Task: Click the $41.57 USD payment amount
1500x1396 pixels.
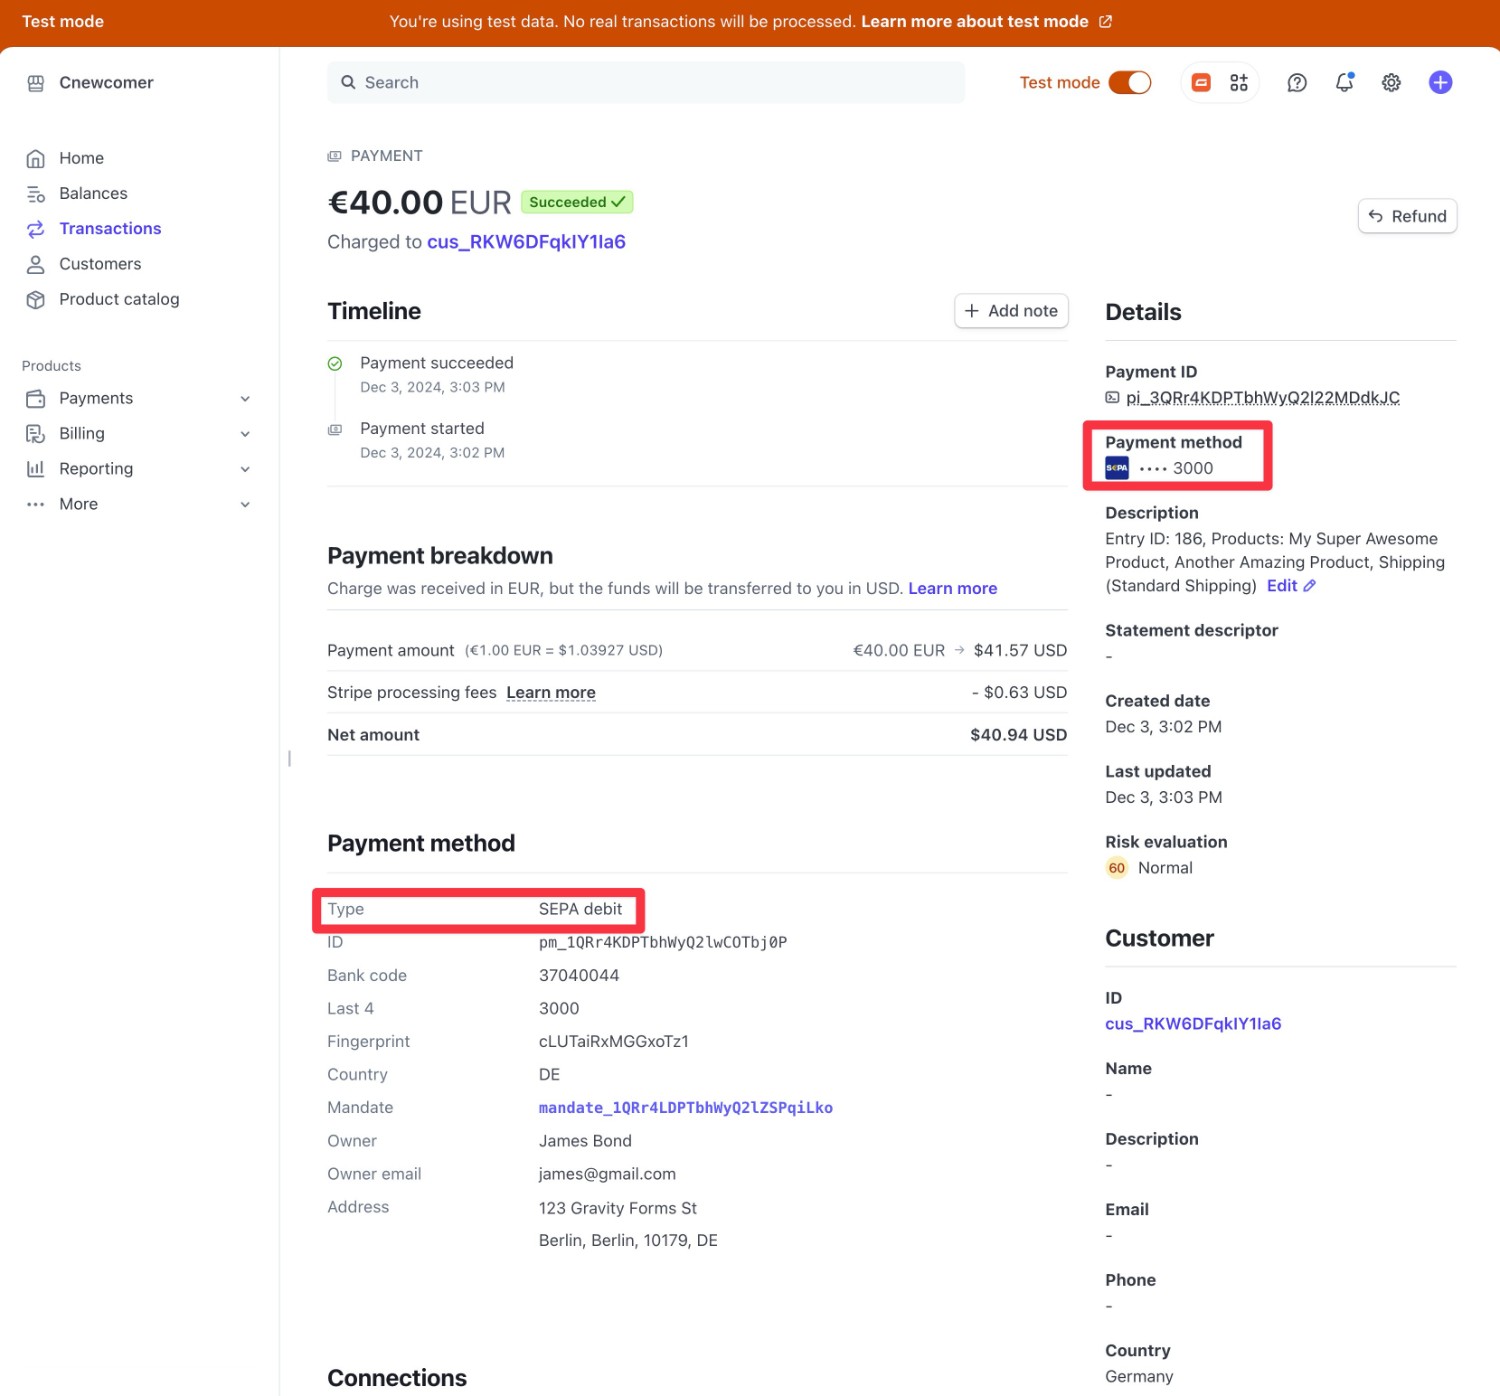Action: [1020, 651]
